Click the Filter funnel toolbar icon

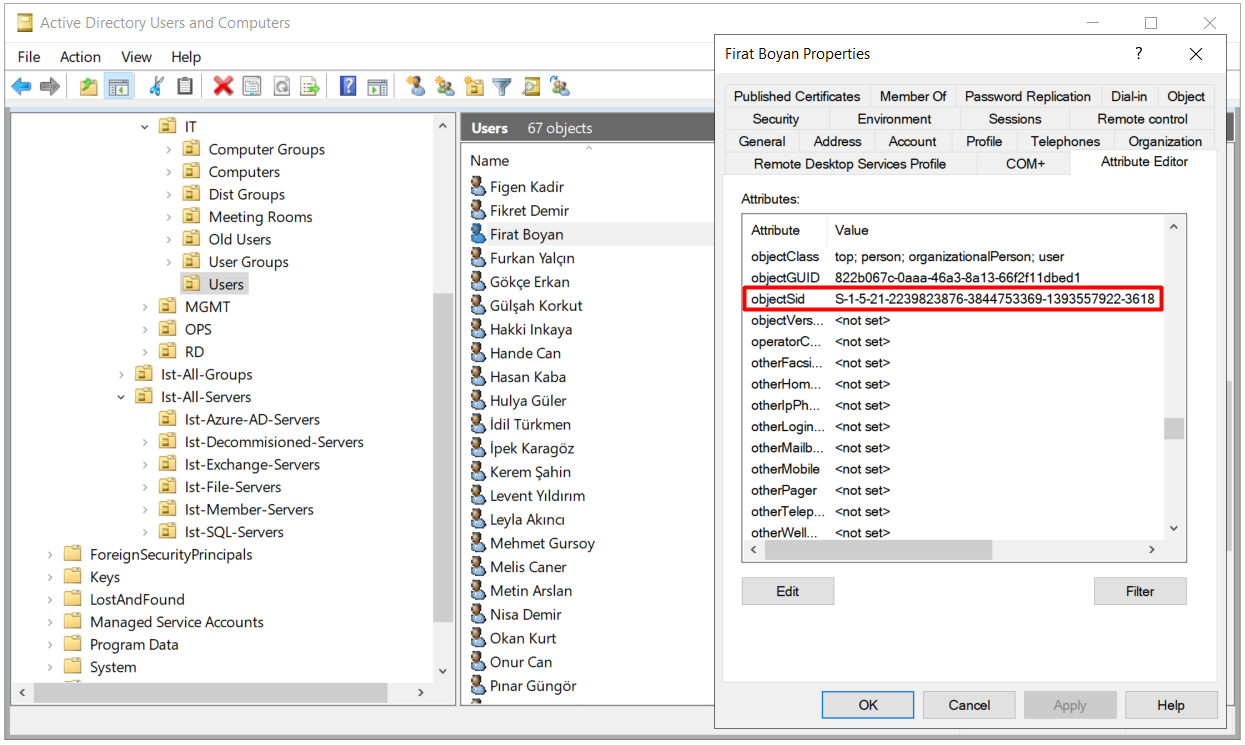coord(502,87)
